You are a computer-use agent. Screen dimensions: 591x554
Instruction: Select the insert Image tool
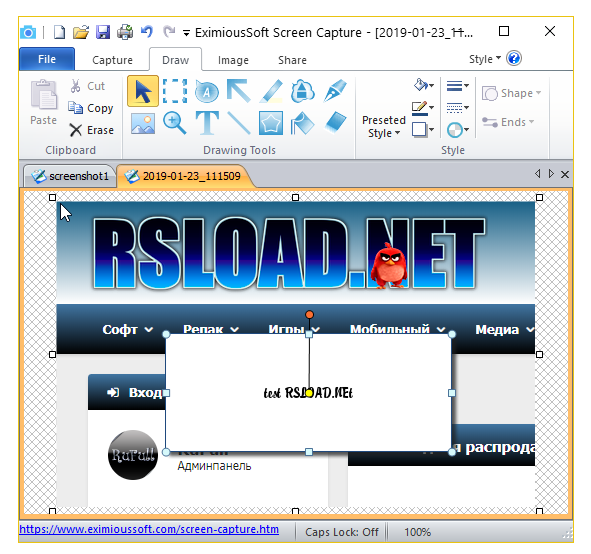[x=143, y=123]
